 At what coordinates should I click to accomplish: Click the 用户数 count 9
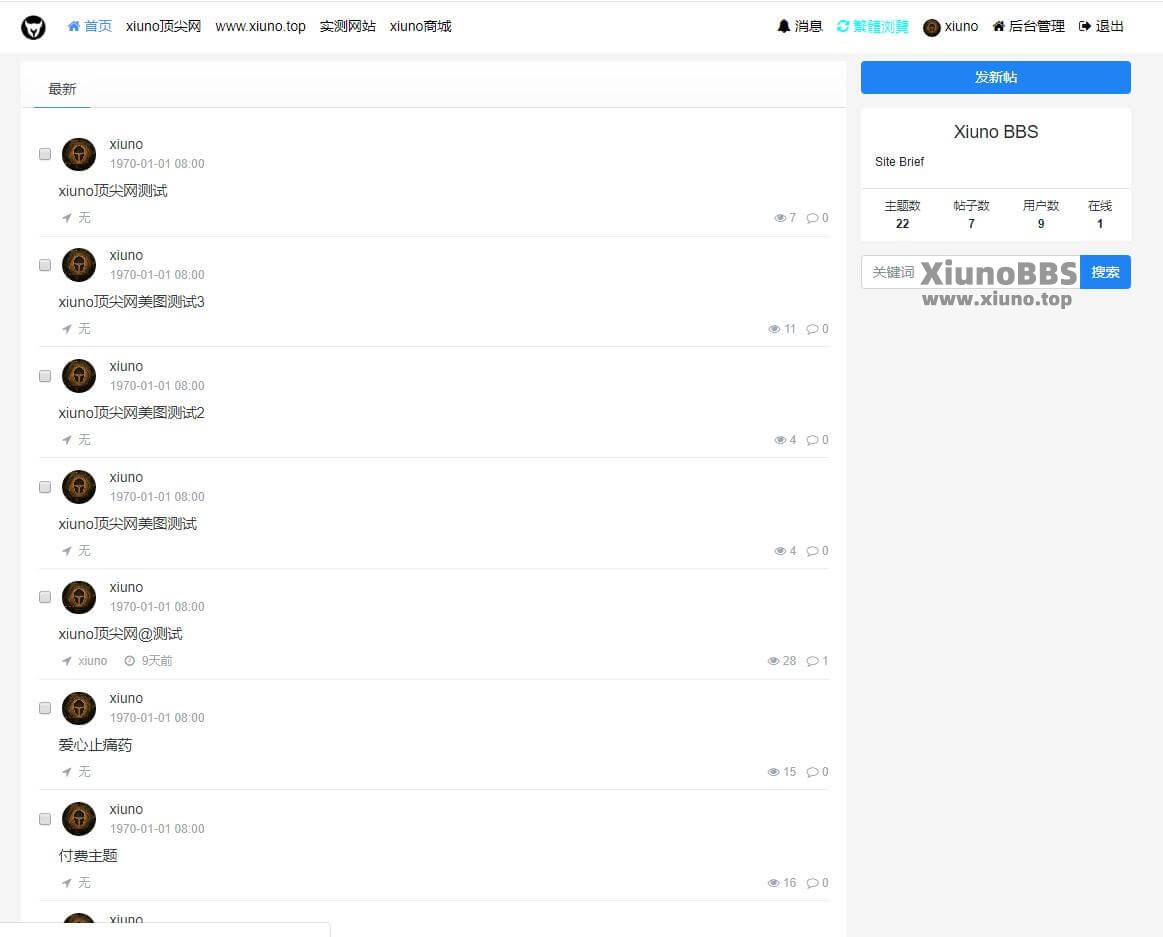[x=1041, y=224]
